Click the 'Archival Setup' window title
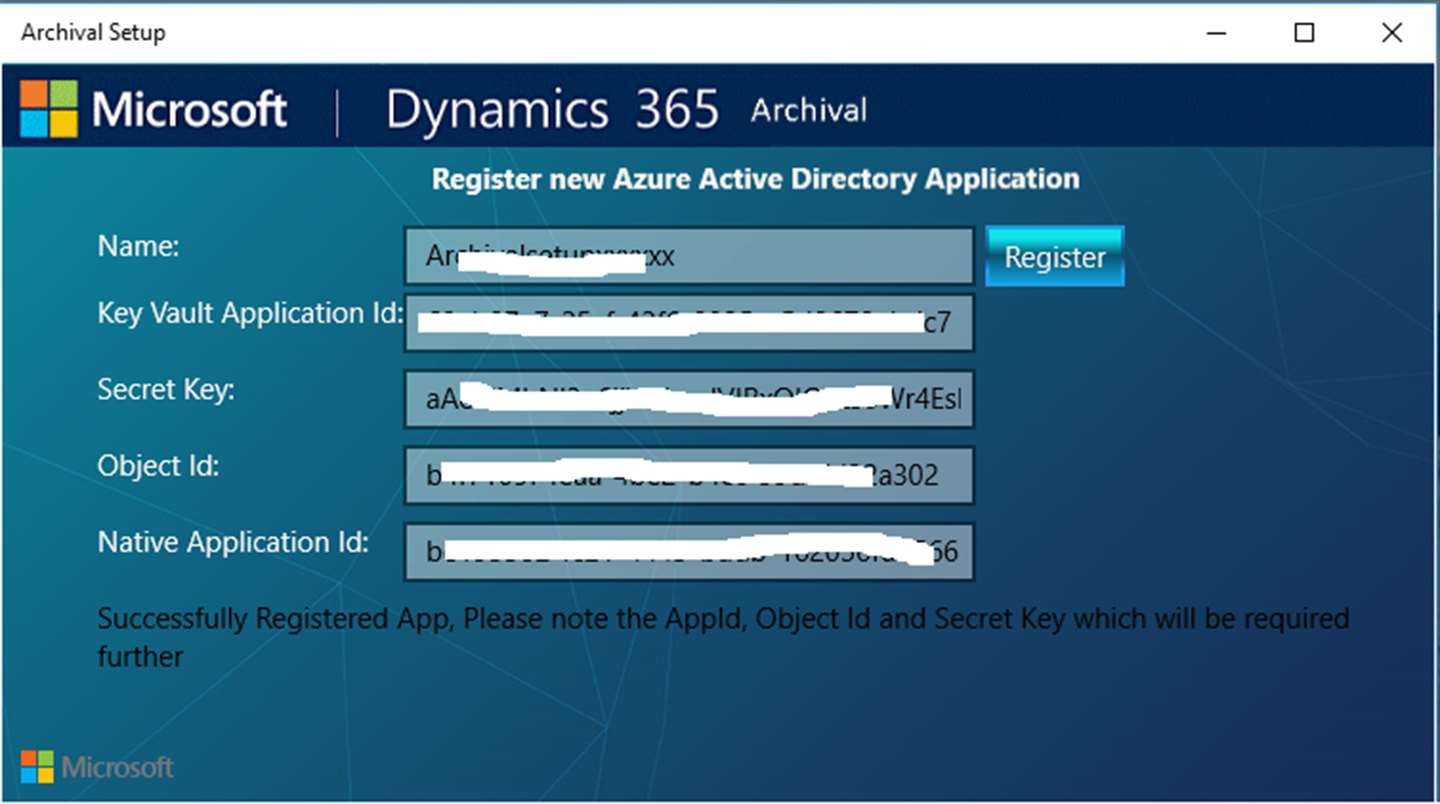This screenshot has width=1440, height=804. pyautogui.click(x=93, y=32)
